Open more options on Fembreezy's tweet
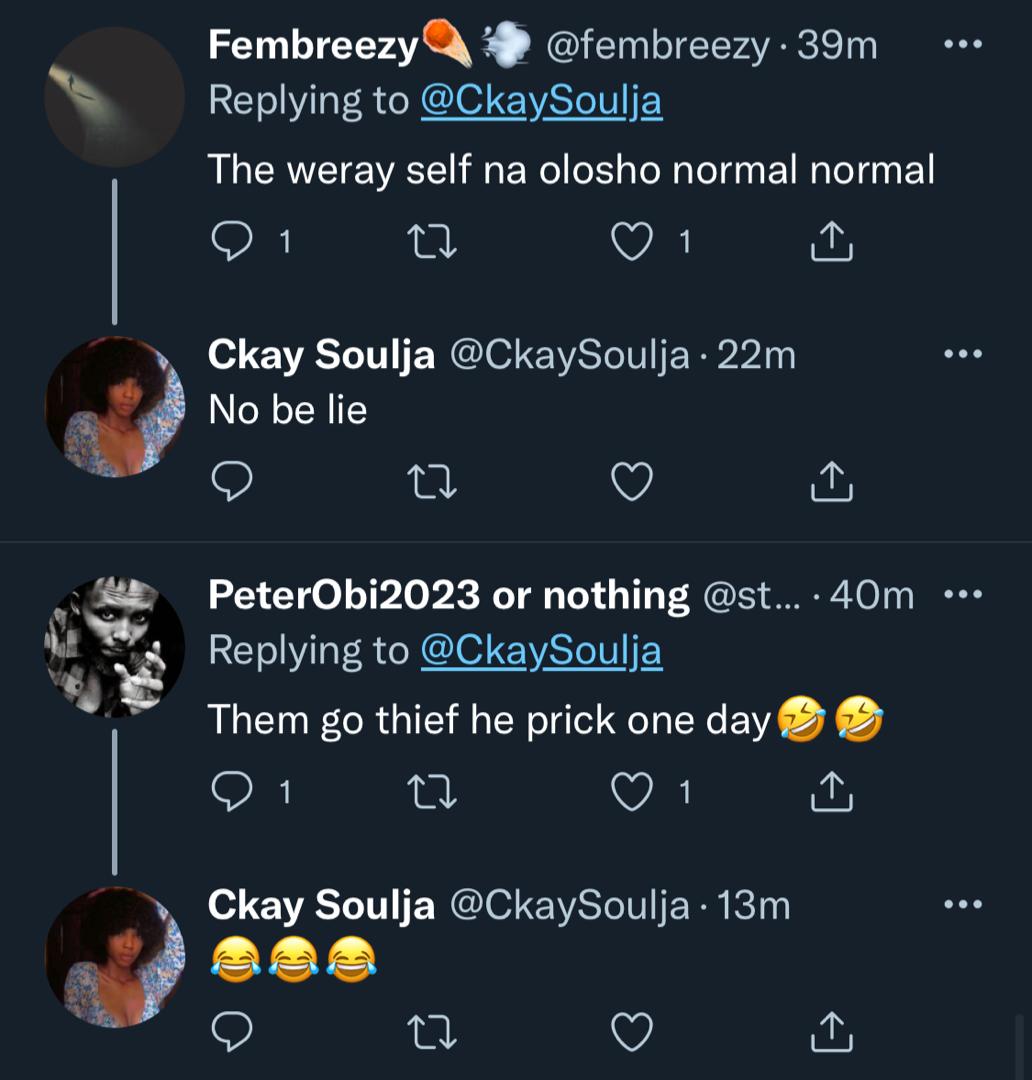 tap(963, 46)
